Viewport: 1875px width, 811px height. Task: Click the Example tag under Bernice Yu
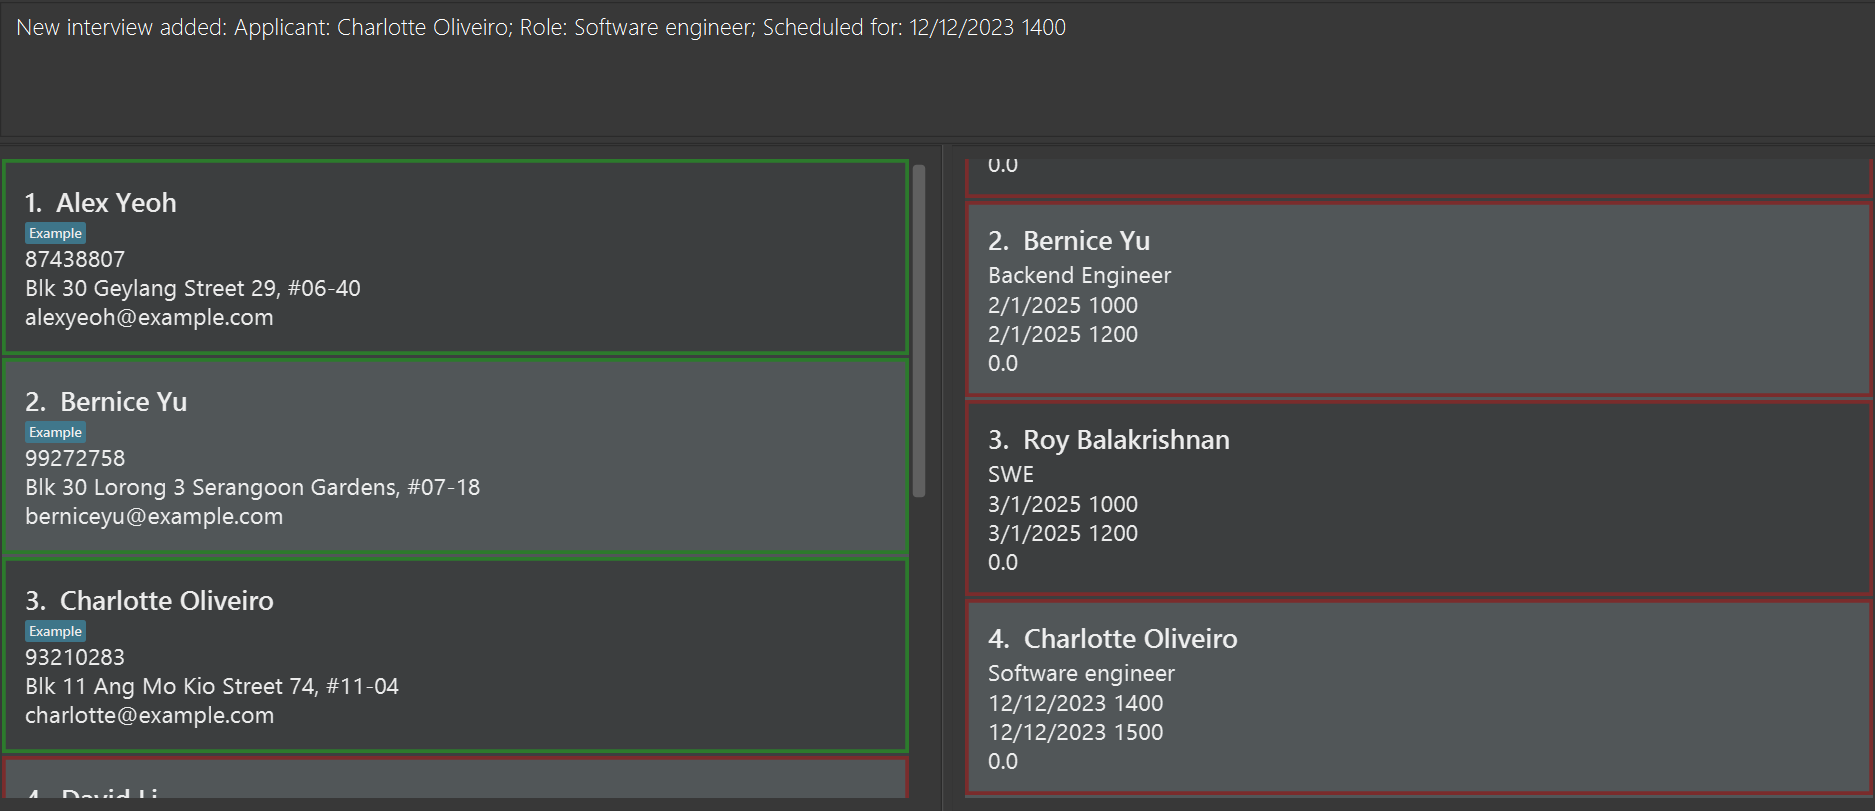click(x=55, y=432)
